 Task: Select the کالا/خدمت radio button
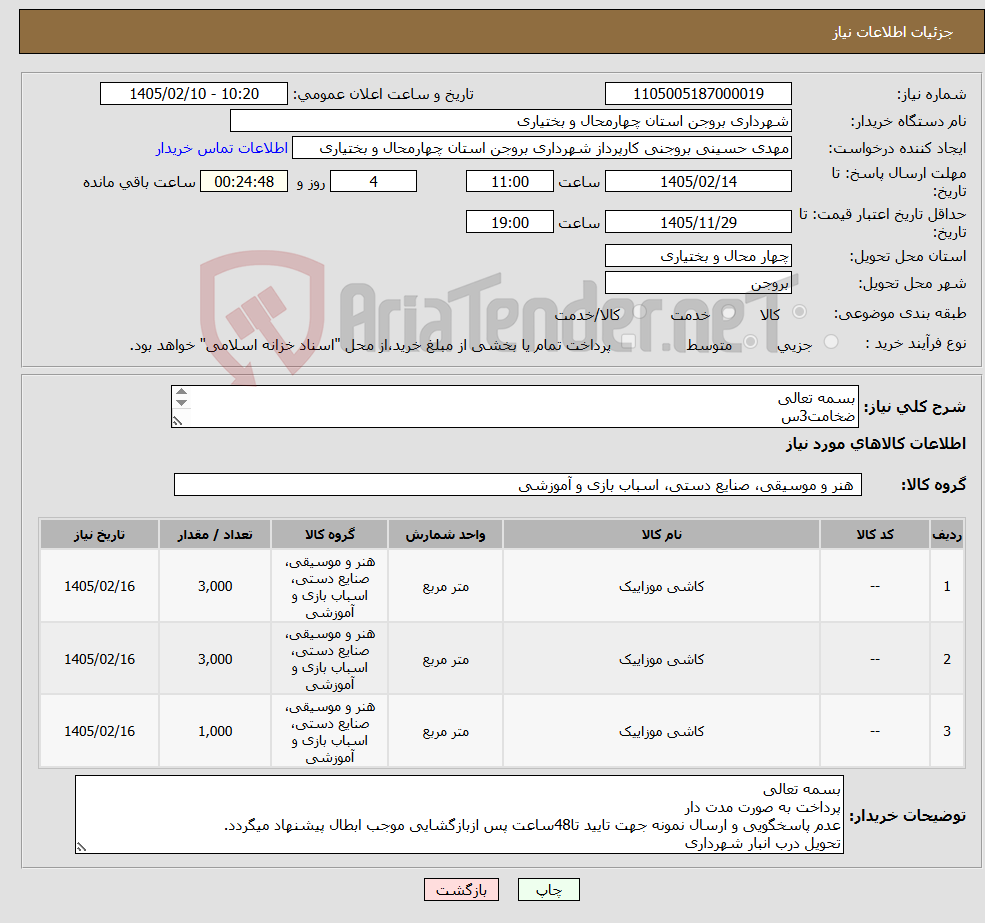point(639,312)
